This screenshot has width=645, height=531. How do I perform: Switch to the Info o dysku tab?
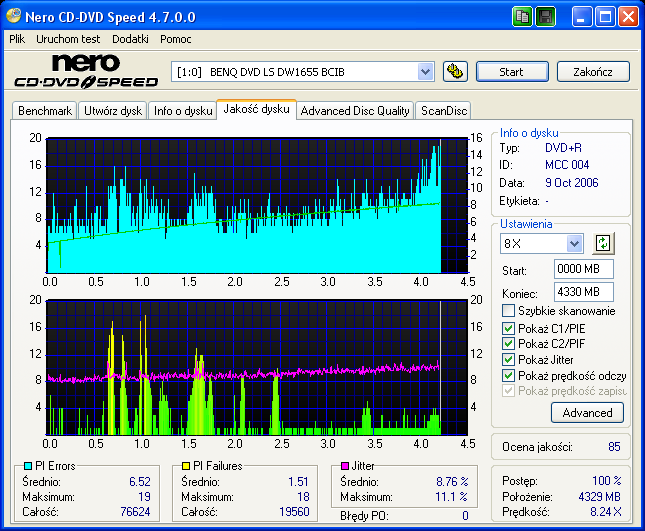(183, 111)
